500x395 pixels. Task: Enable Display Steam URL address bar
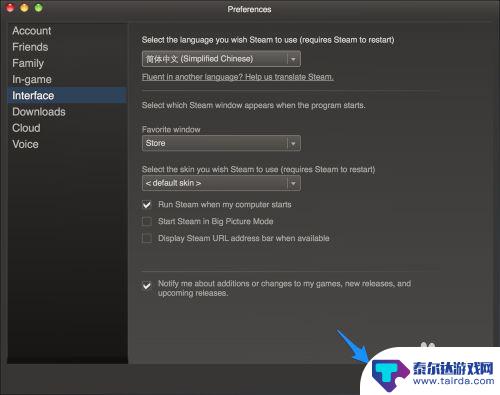(x=147, y=238)
